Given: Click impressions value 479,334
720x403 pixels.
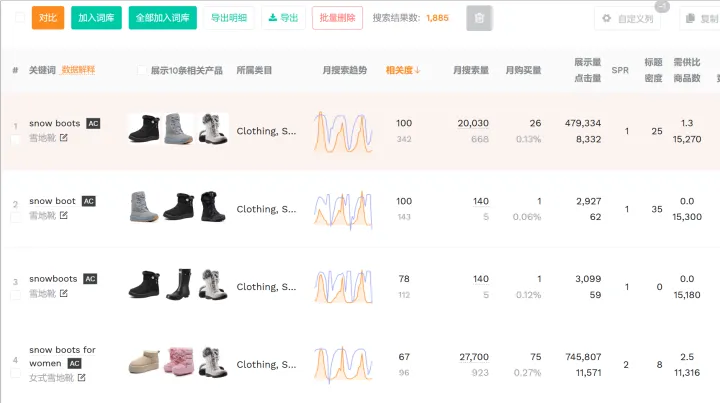Looking at the screenshot, I should [x=583, y=123].
